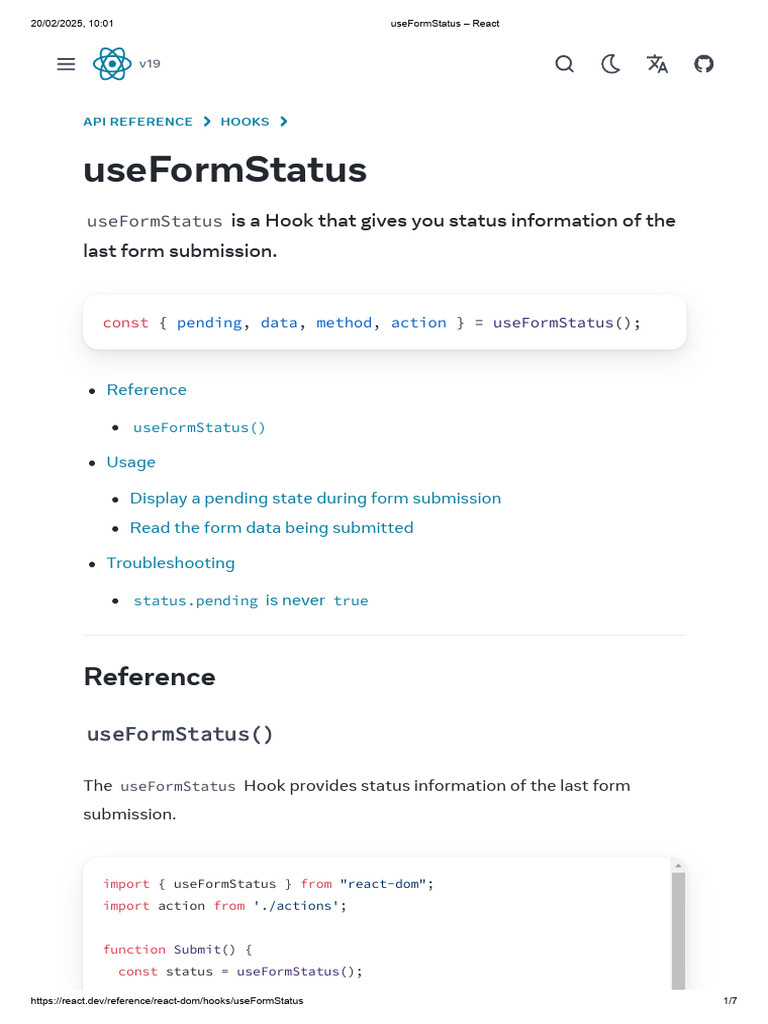Open the hamburger navigation menu
The width and height of the screenshot is (768, 1024).
[66, 64]
